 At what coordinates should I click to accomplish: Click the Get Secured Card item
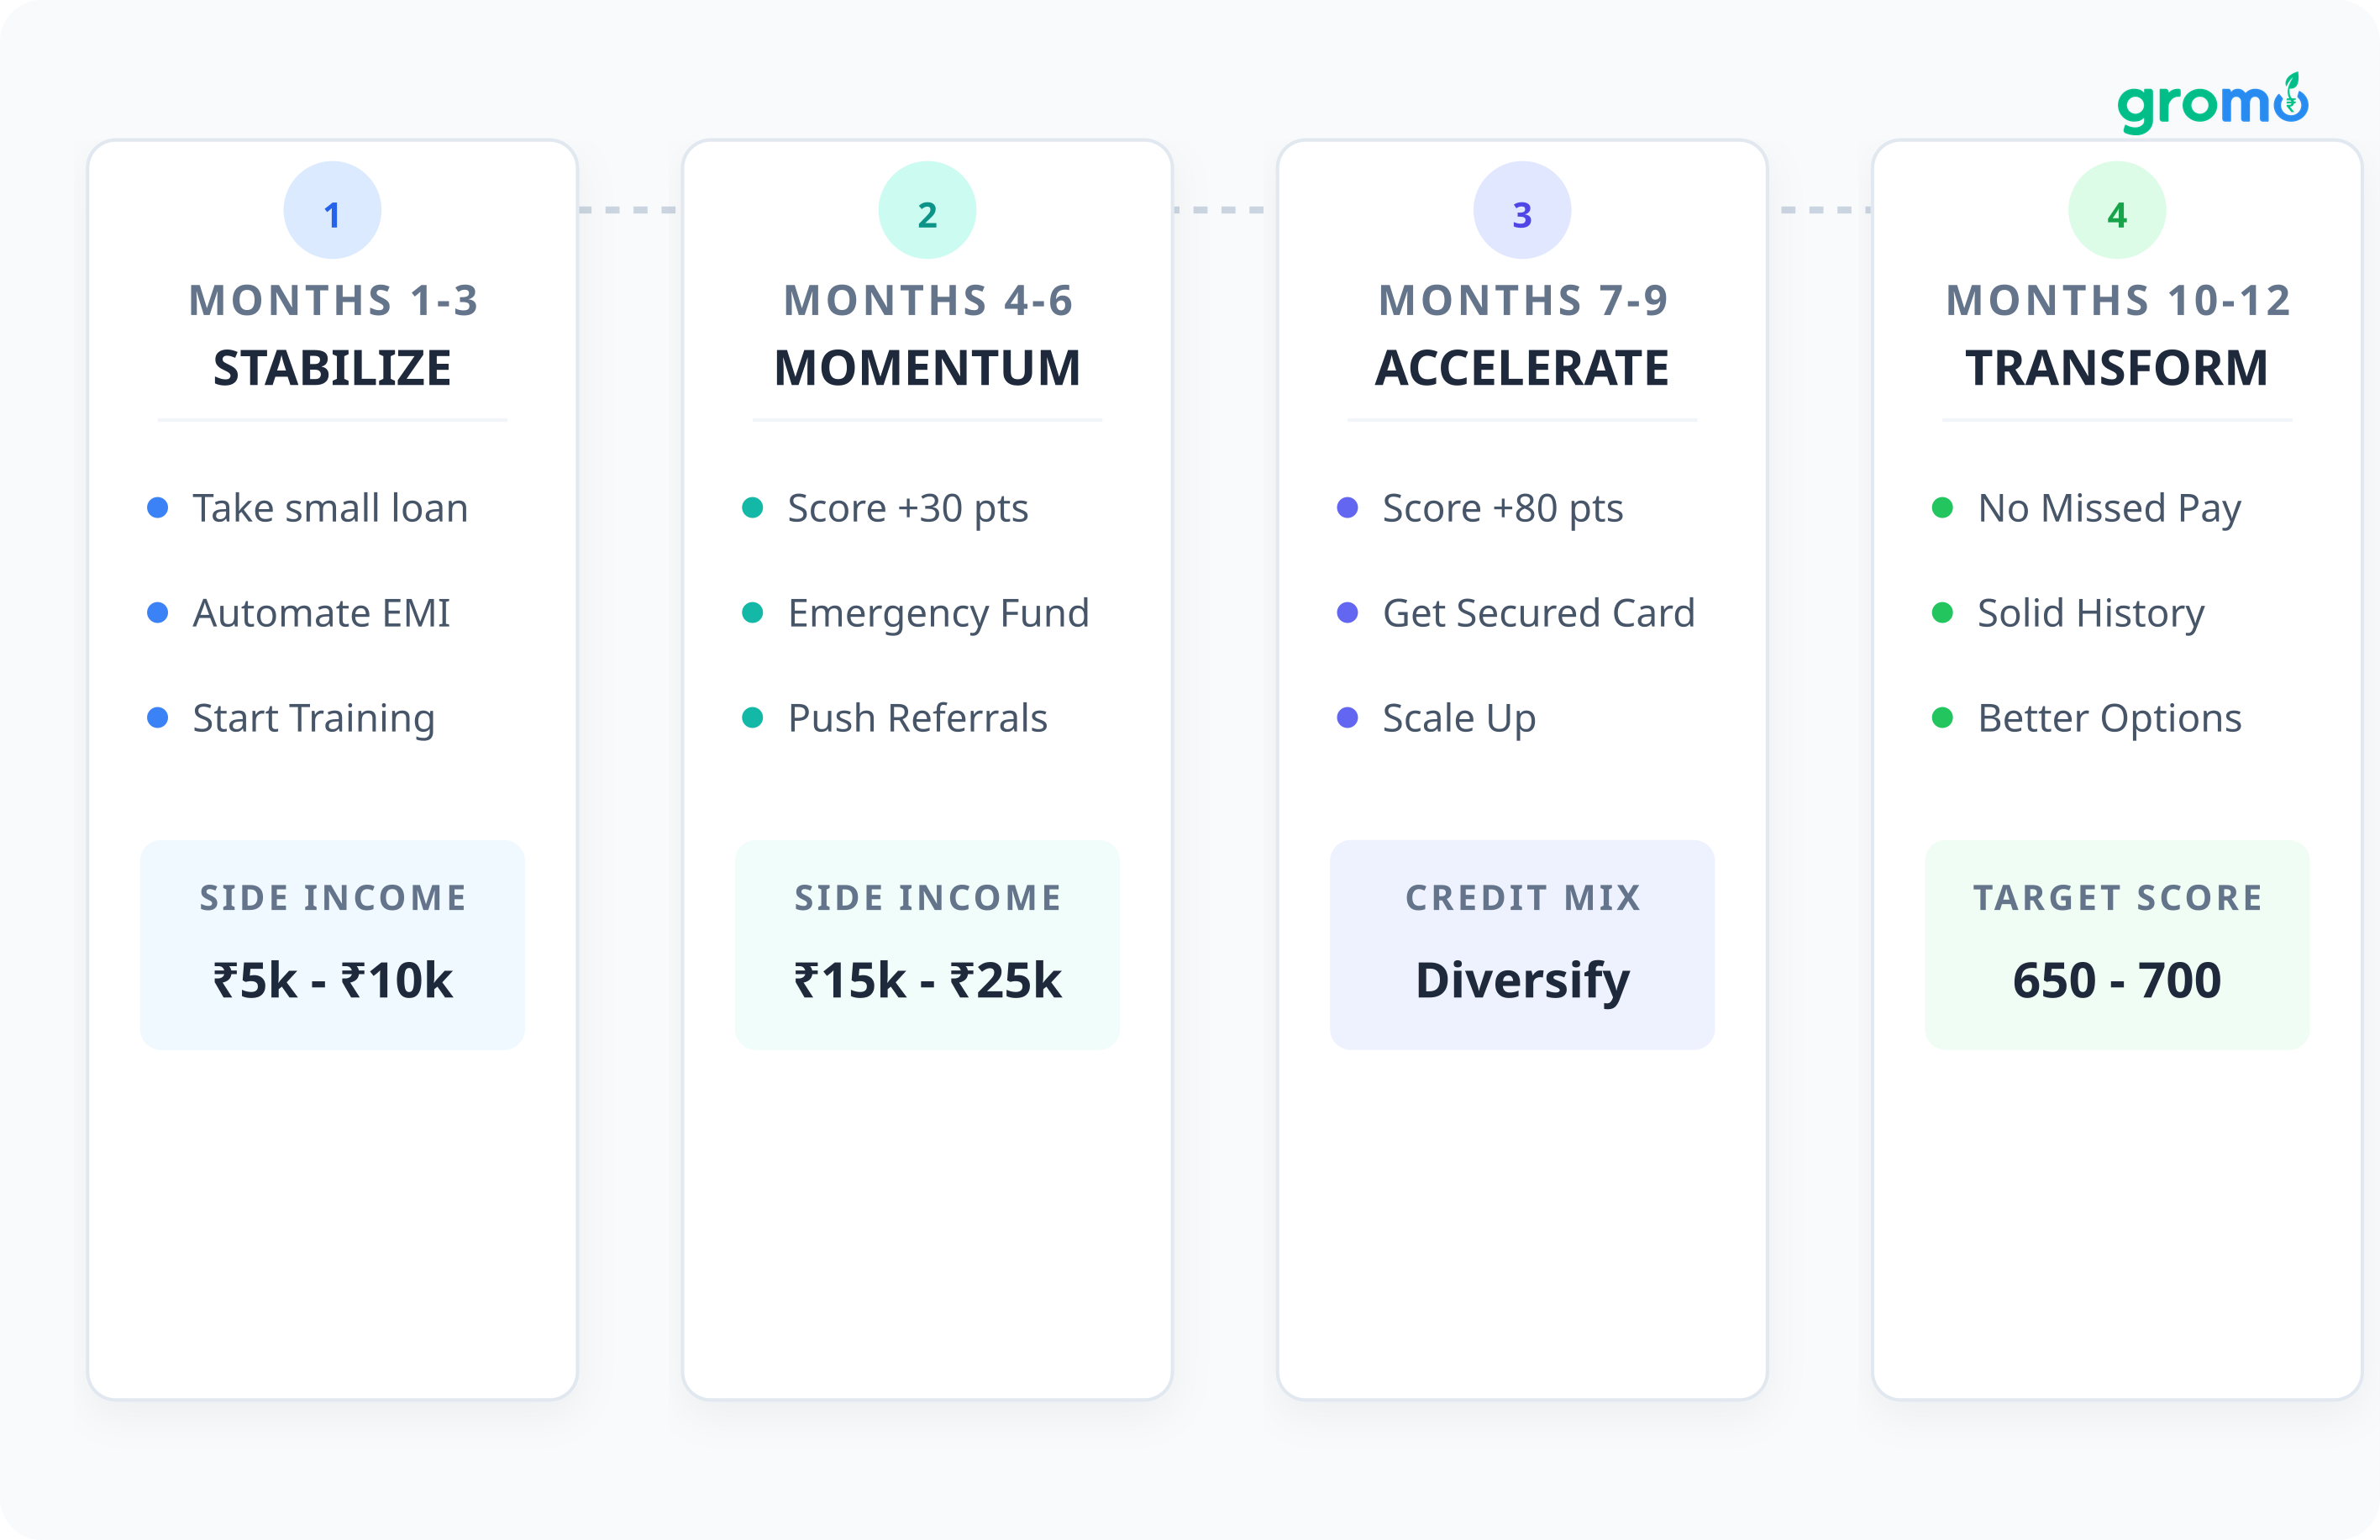(x=1538, y=613)
